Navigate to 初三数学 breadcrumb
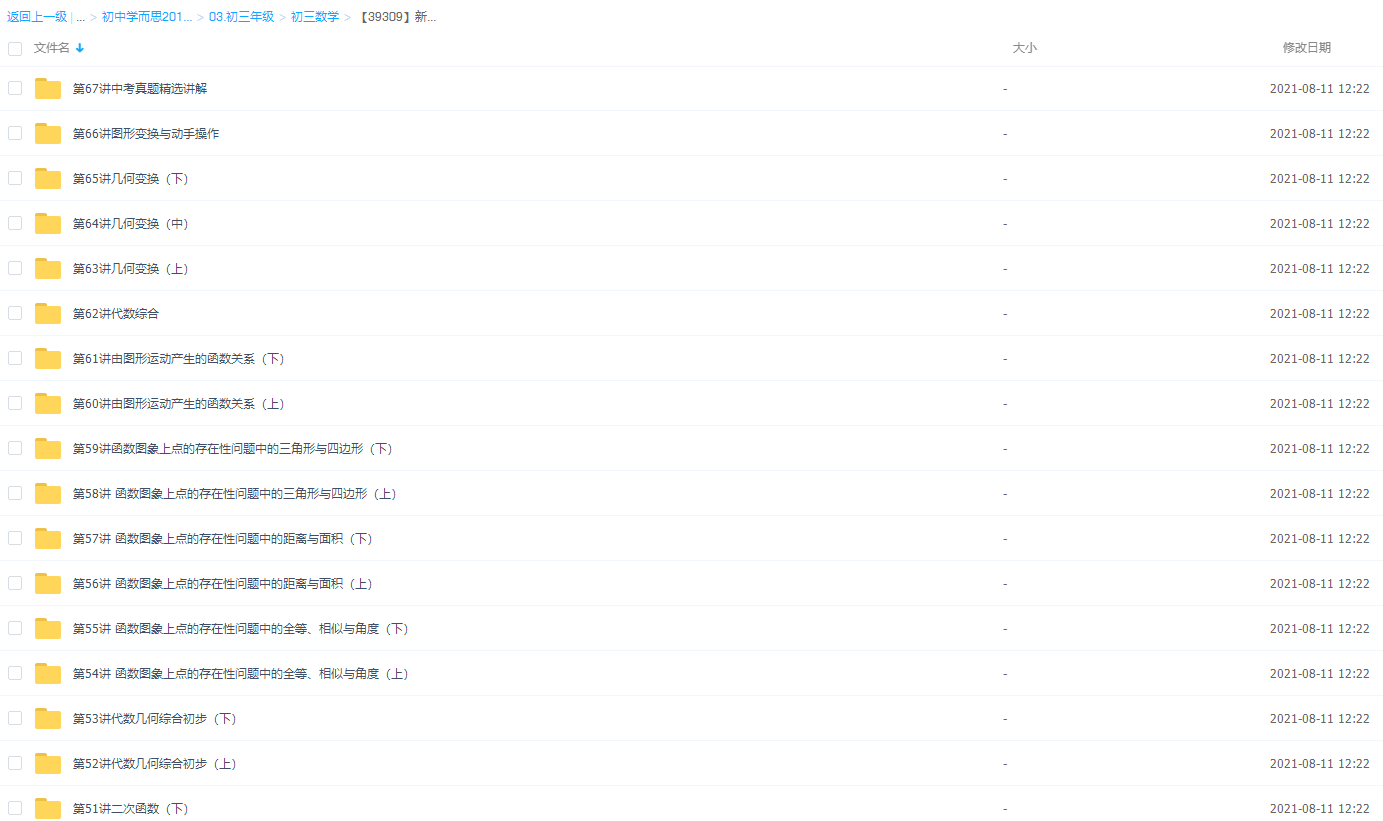Viewport: 1383px width, 821px height. tap(314, 17)
